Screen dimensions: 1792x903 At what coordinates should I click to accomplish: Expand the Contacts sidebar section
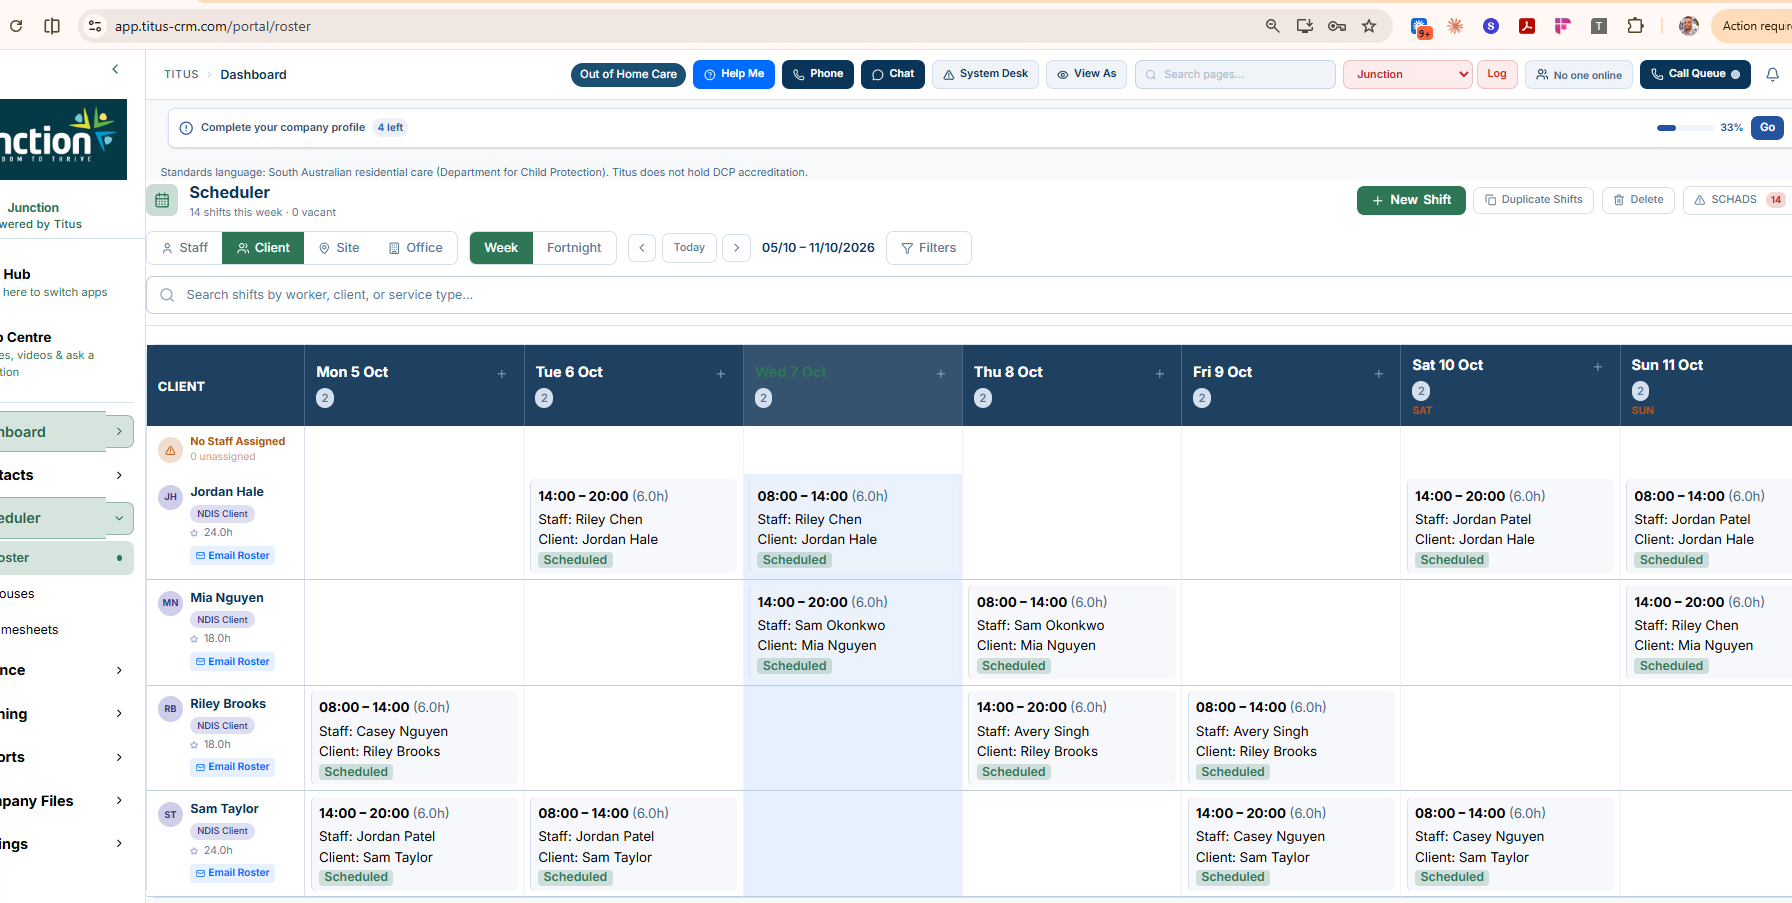coord(119,475)
